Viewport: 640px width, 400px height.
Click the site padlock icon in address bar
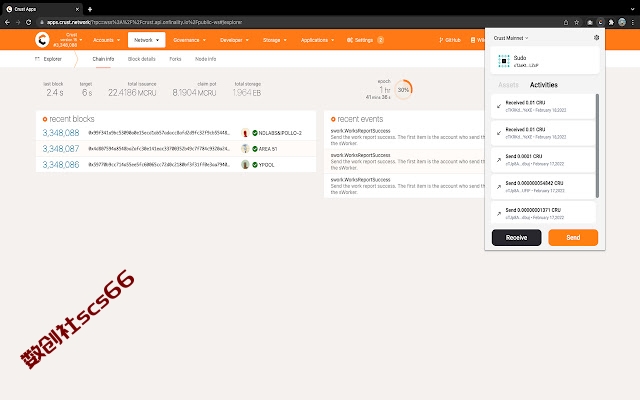click(x=42, y=22)
